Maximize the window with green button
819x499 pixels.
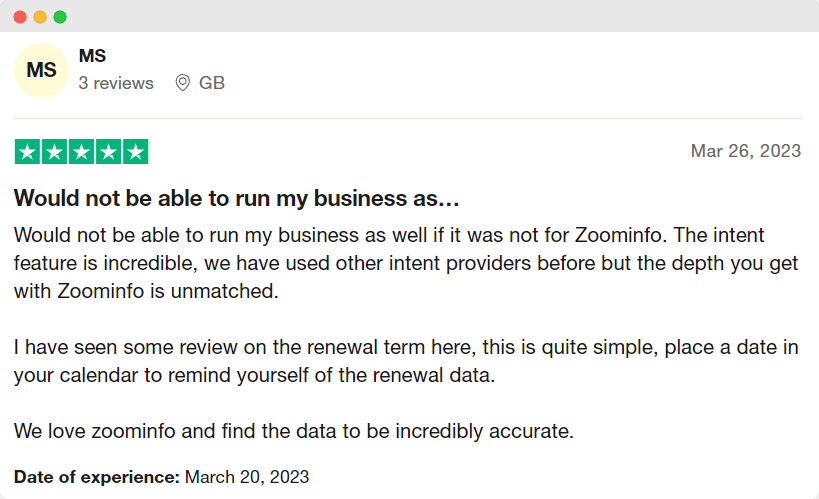click(x=60, y=17)
